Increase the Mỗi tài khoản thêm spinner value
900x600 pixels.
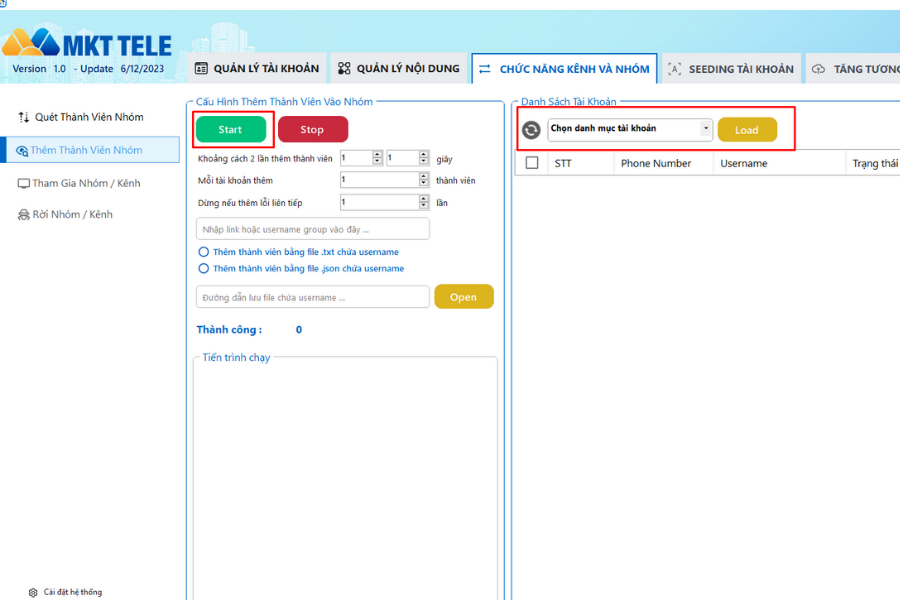(424, 176)
